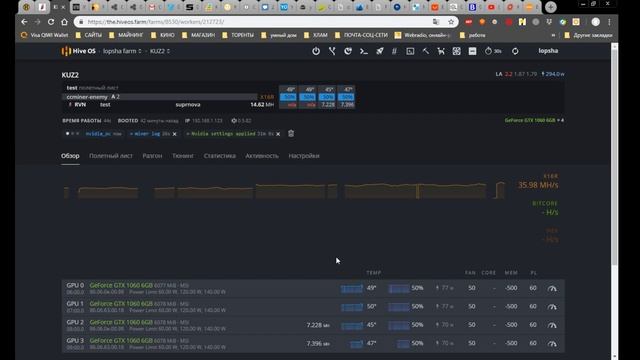Open the lopsha account menu
The height and width of the screenshot is (360, 640).
(548, 51)
